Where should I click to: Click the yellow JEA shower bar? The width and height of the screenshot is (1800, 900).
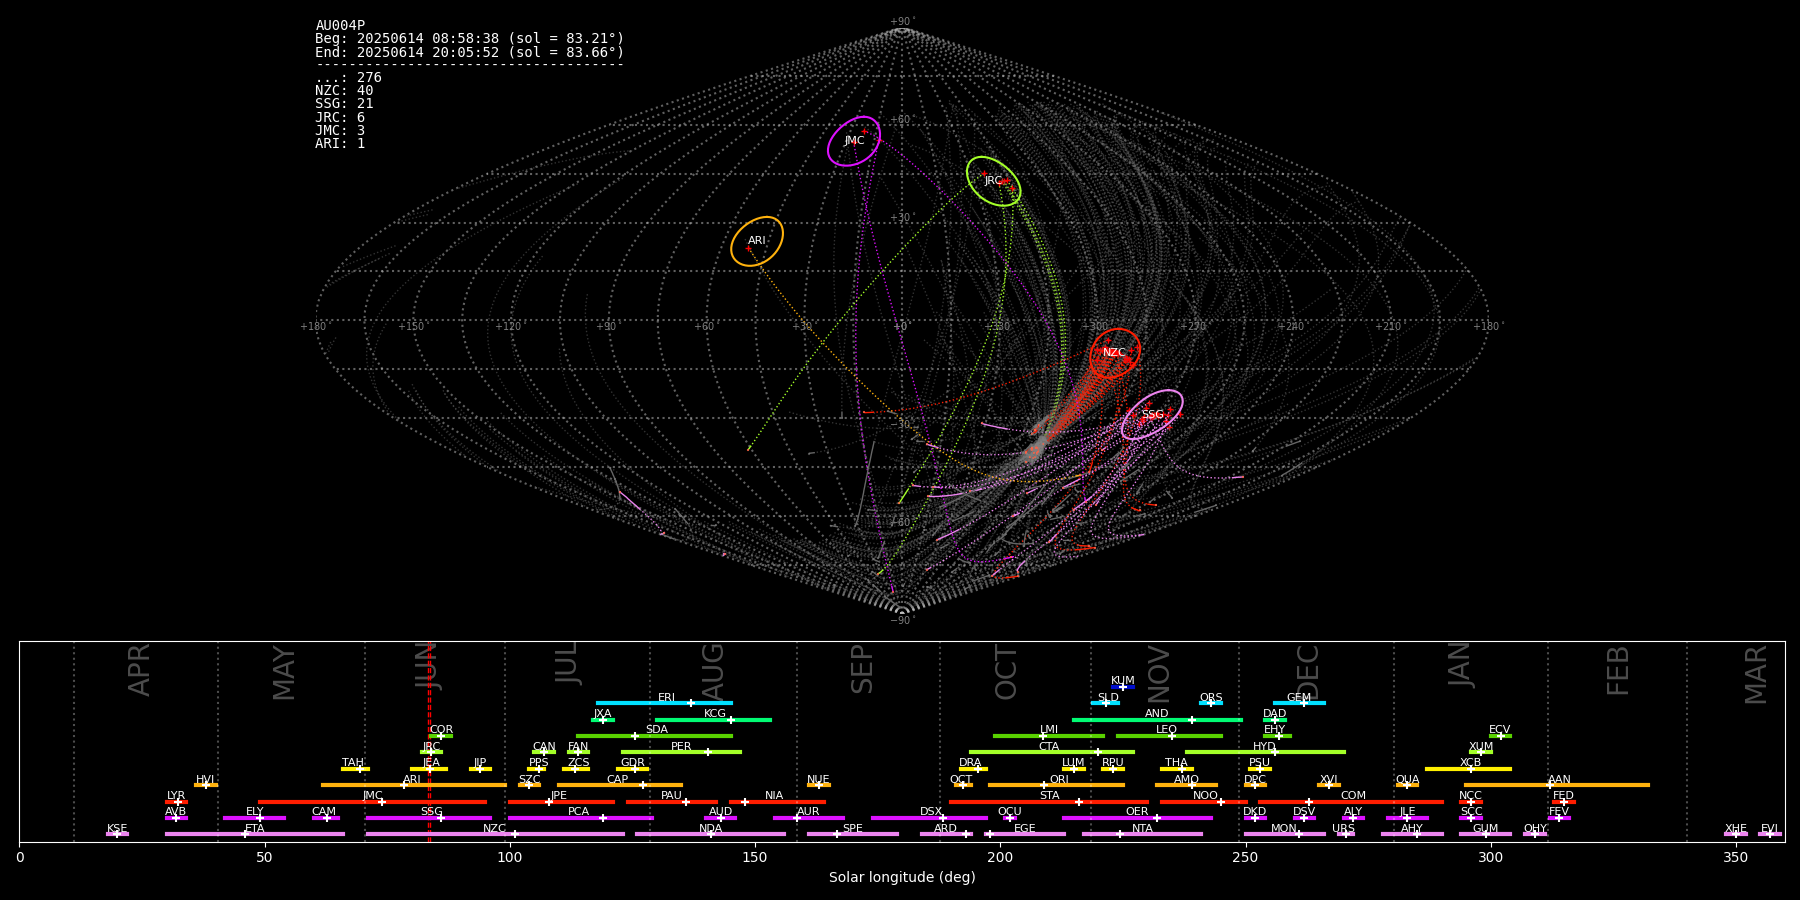(429, 768)
